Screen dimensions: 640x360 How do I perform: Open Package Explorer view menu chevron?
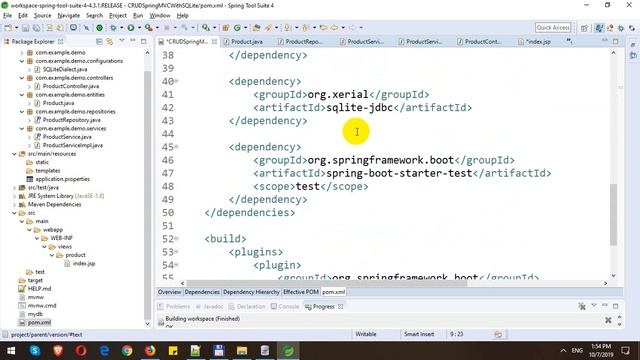pos(122,41)
